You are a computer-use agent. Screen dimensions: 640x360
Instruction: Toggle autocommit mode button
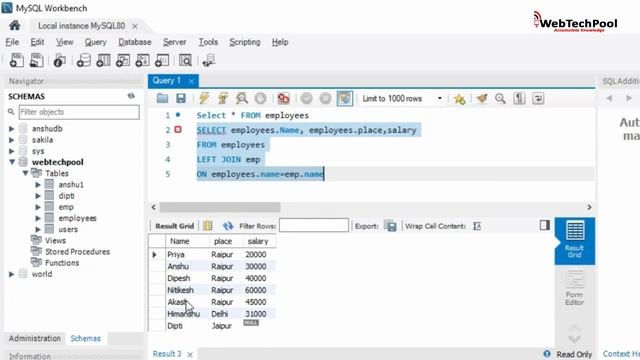pos(344,98)
